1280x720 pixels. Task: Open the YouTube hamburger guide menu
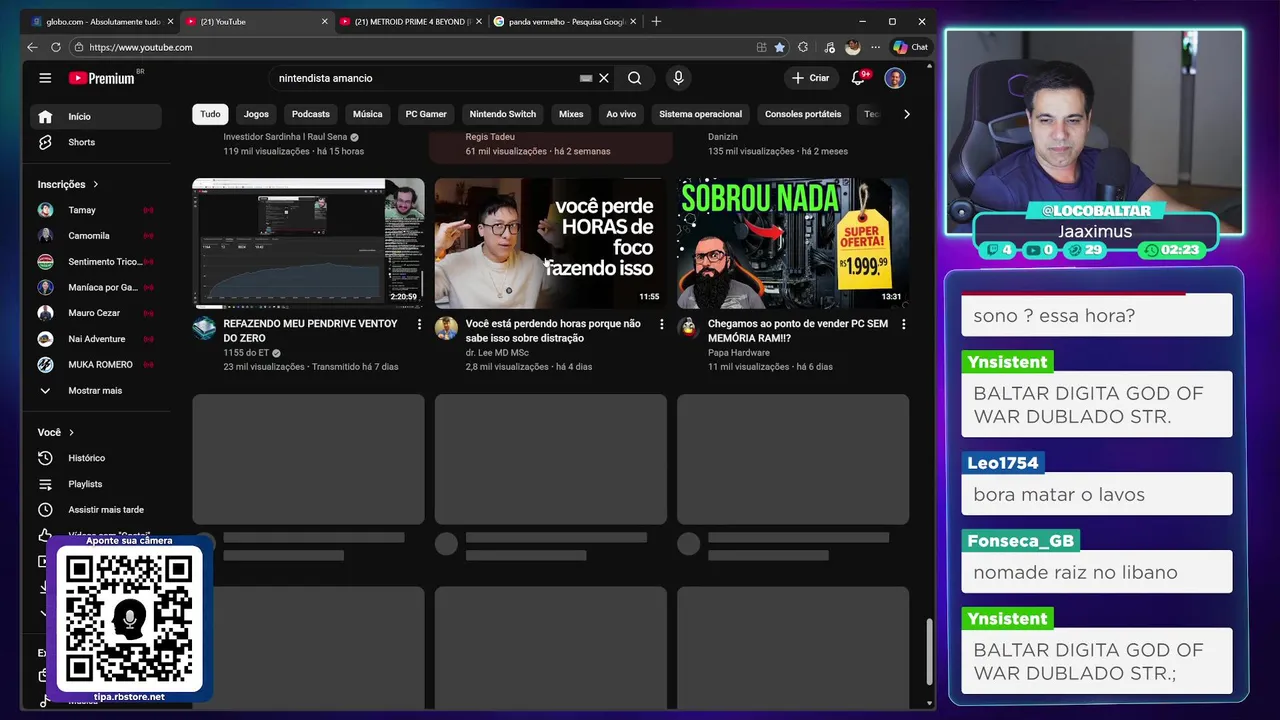click(45, 78)
